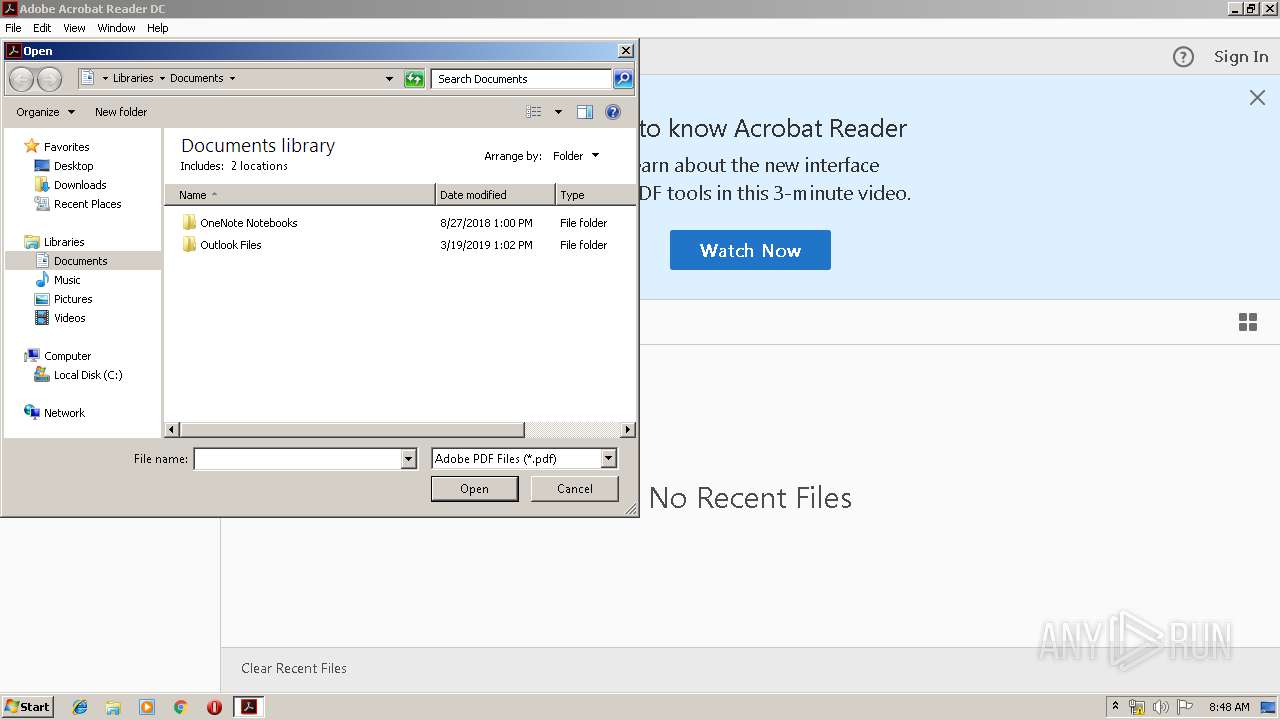Select the Outlook Files folder
The width and height of the screenshot is (1280, 720).
click(x=231, y=245)
